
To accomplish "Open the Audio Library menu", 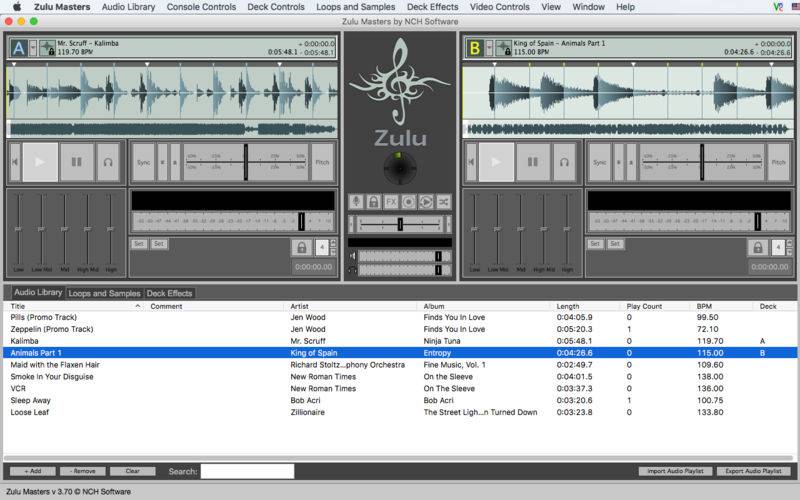I will (x=129, y=7).
